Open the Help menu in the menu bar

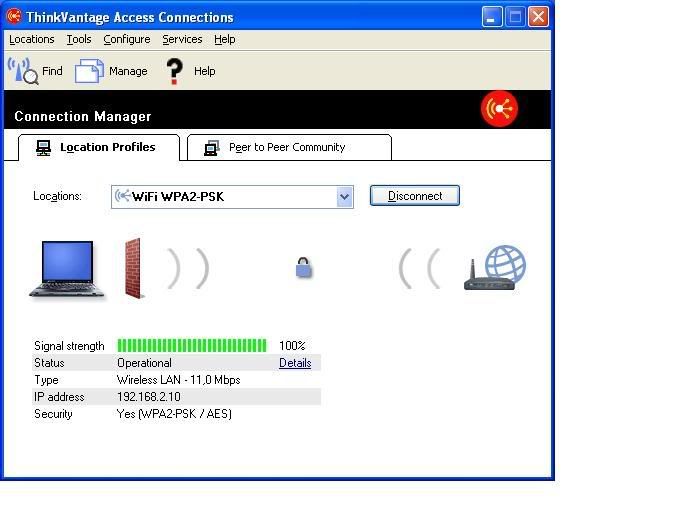coord(225,39)
